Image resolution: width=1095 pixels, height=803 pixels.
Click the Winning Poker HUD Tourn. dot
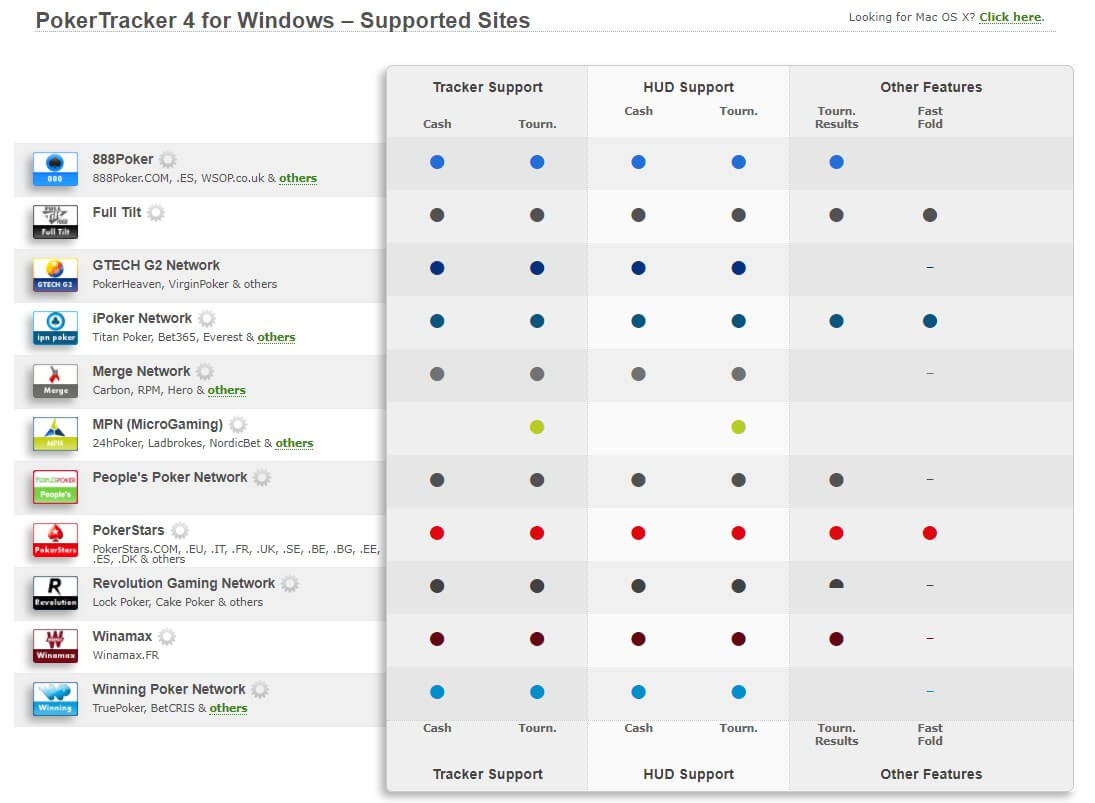point(738,692)
